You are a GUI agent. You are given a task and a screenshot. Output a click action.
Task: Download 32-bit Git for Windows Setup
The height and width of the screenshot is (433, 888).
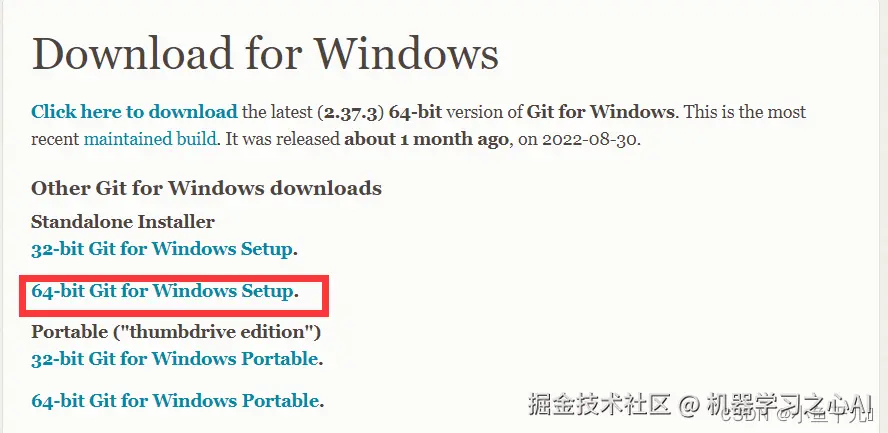tap(162, 249)
